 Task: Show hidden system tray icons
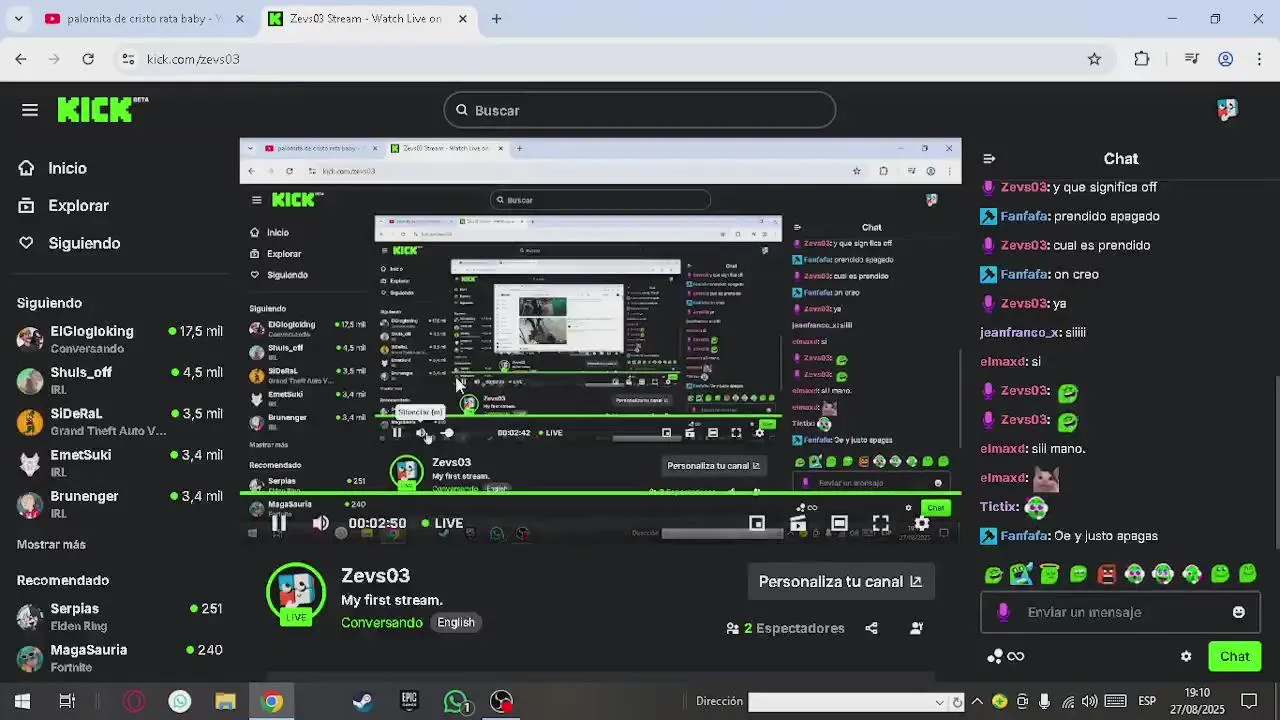pyautogui.click(x=977, y=701)
